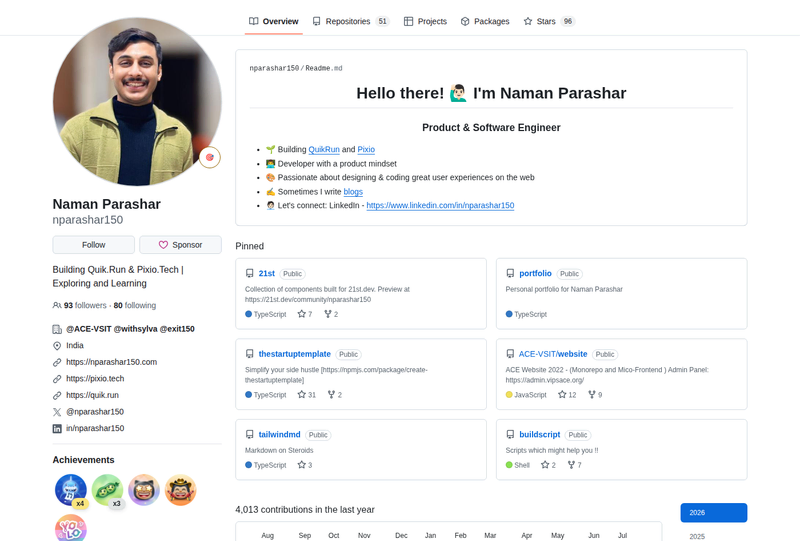Open the @exit150 organization link
This screenshot has height=541, width=800.
177,329
